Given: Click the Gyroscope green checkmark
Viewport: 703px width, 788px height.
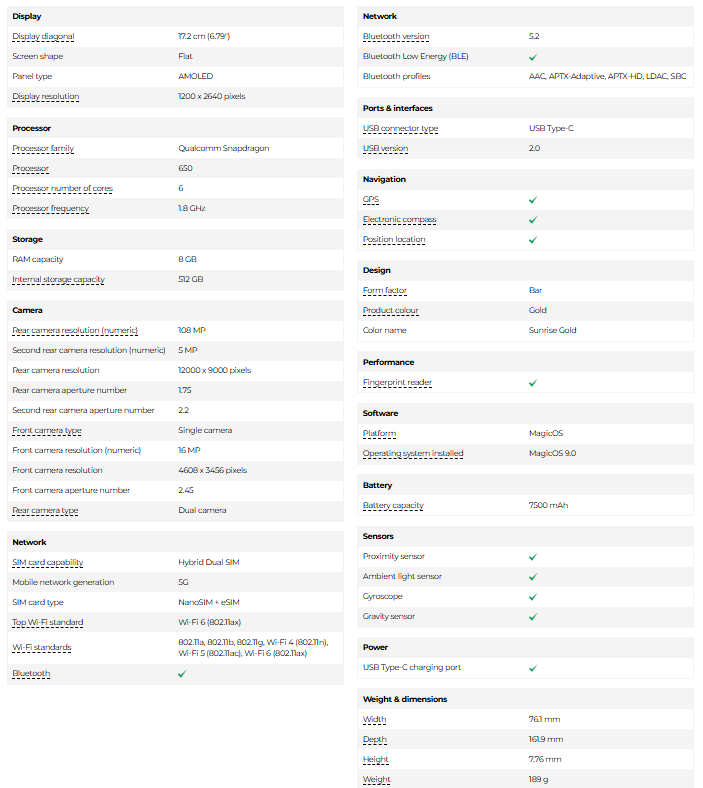Looking at the screenshot, I should 533,597.
